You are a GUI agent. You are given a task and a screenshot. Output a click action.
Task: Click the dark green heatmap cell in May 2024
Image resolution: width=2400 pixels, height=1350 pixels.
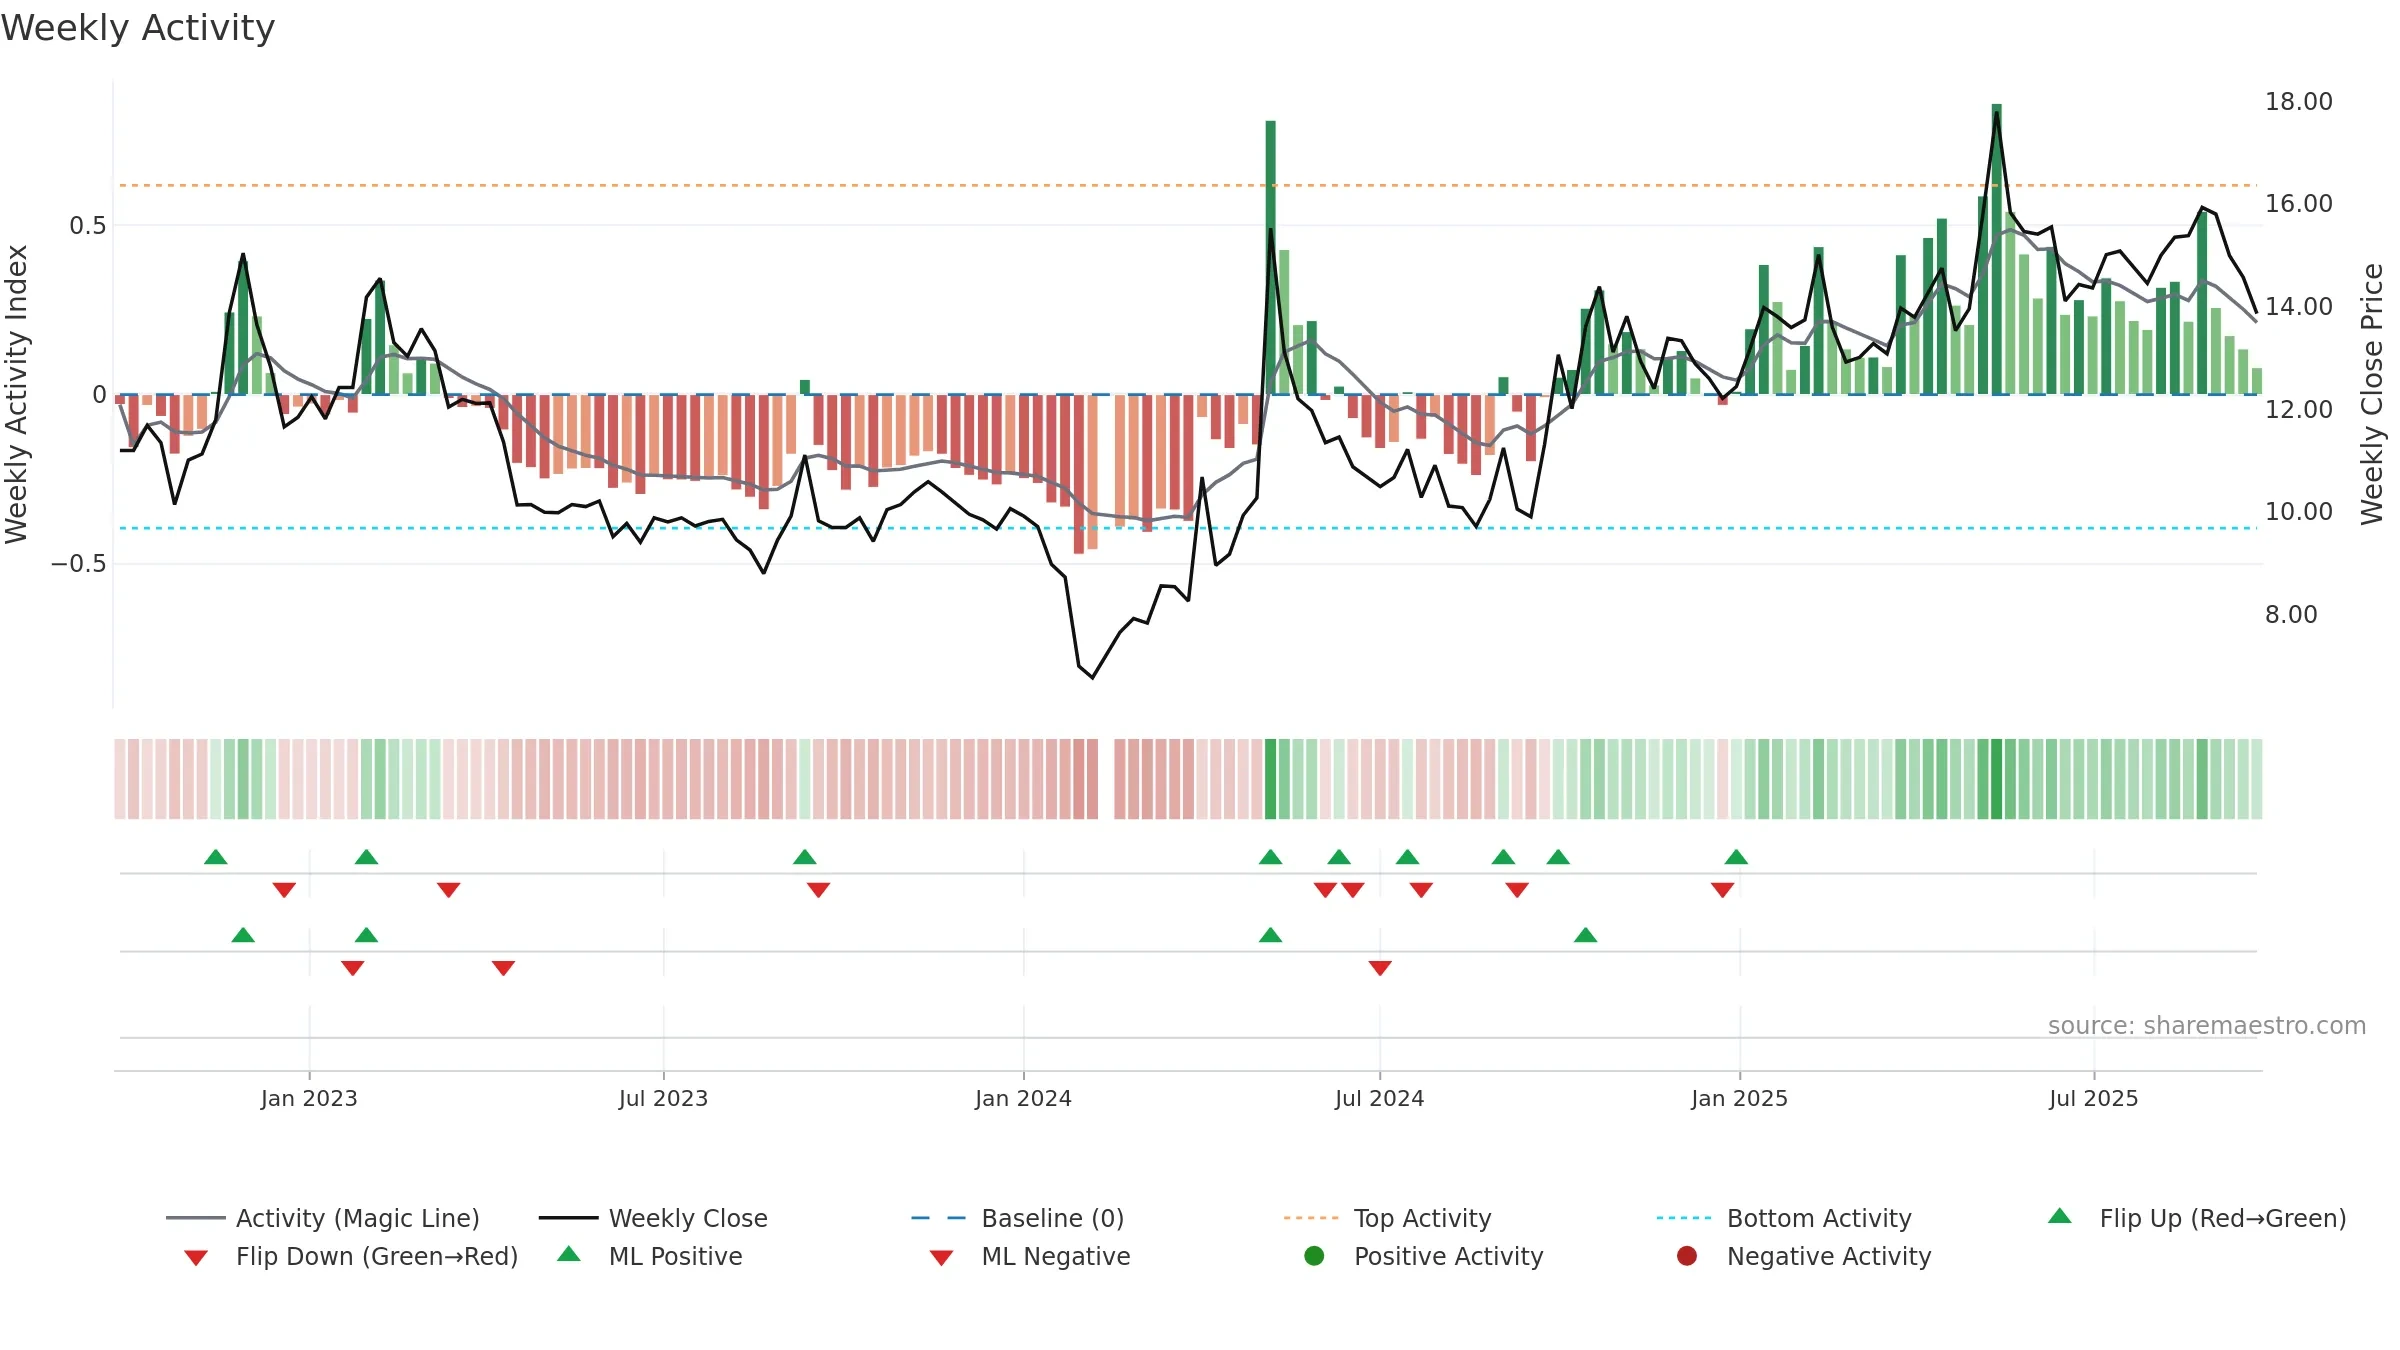[1270, 779]
